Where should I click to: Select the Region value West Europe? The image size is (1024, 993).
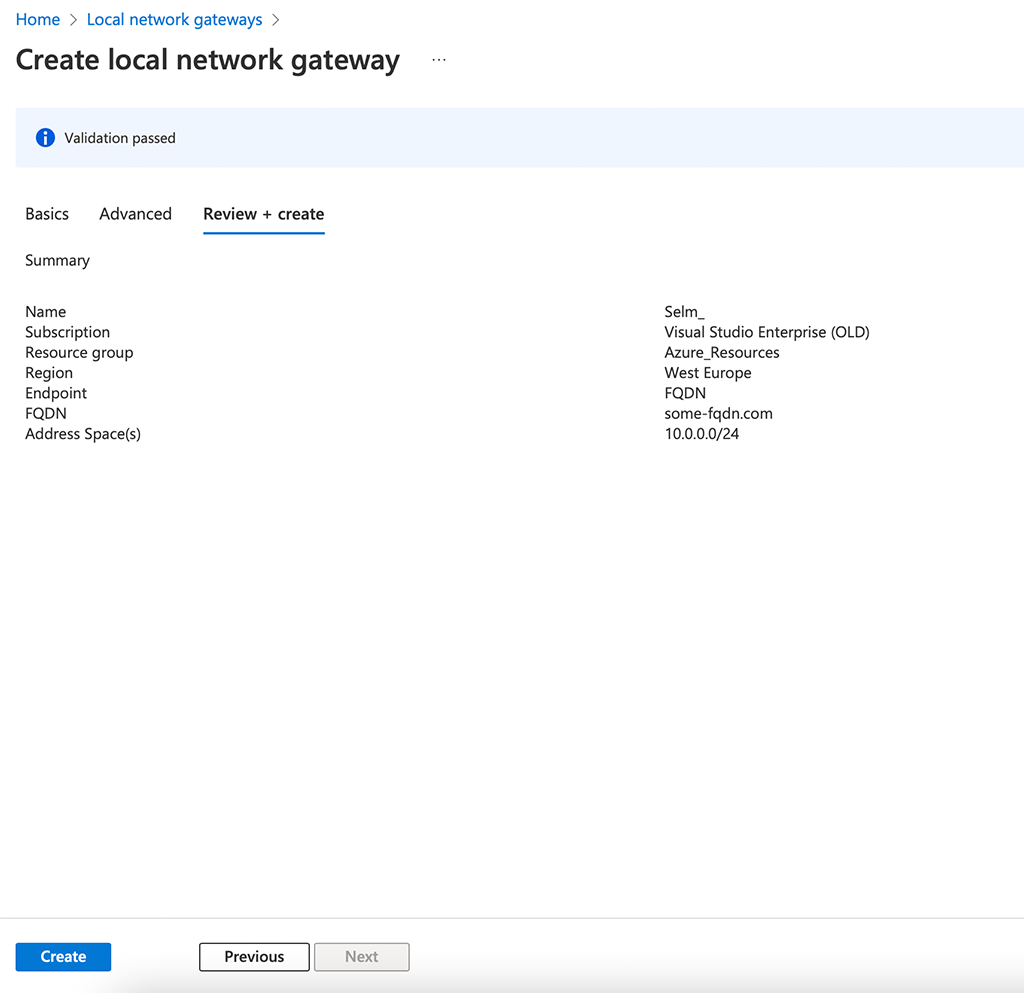coord(708,372)
